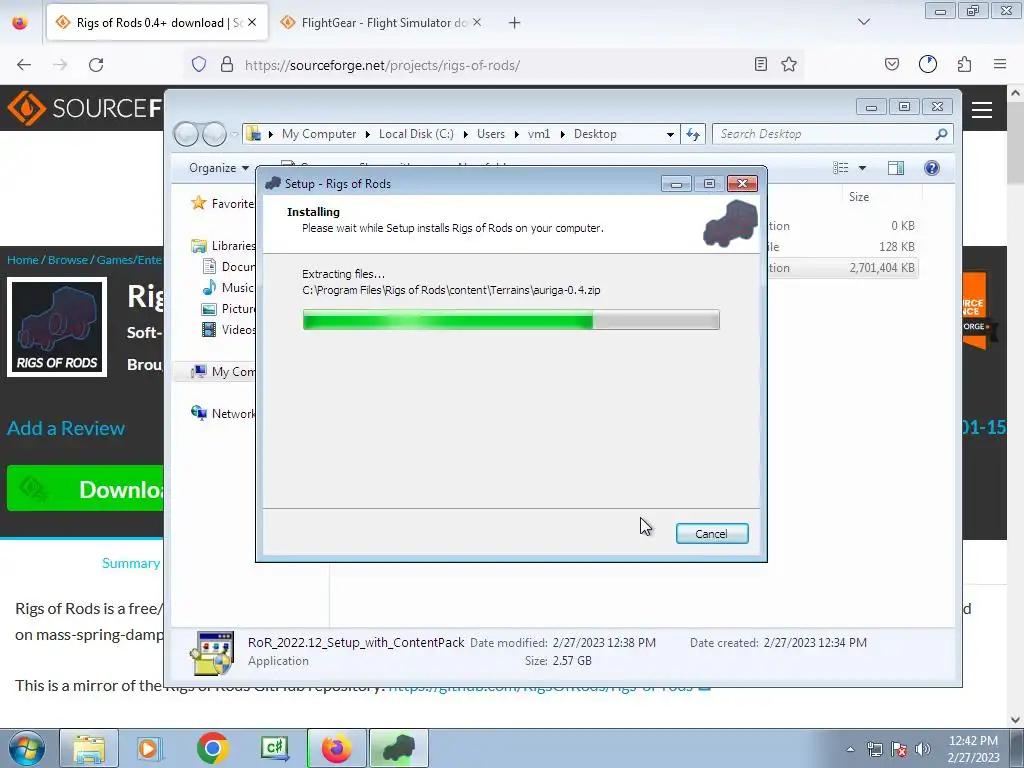Switch to Rigs of Rods setup taskbar item
The width and height of the screenshot is (1024, 768).
coord(399,748)
